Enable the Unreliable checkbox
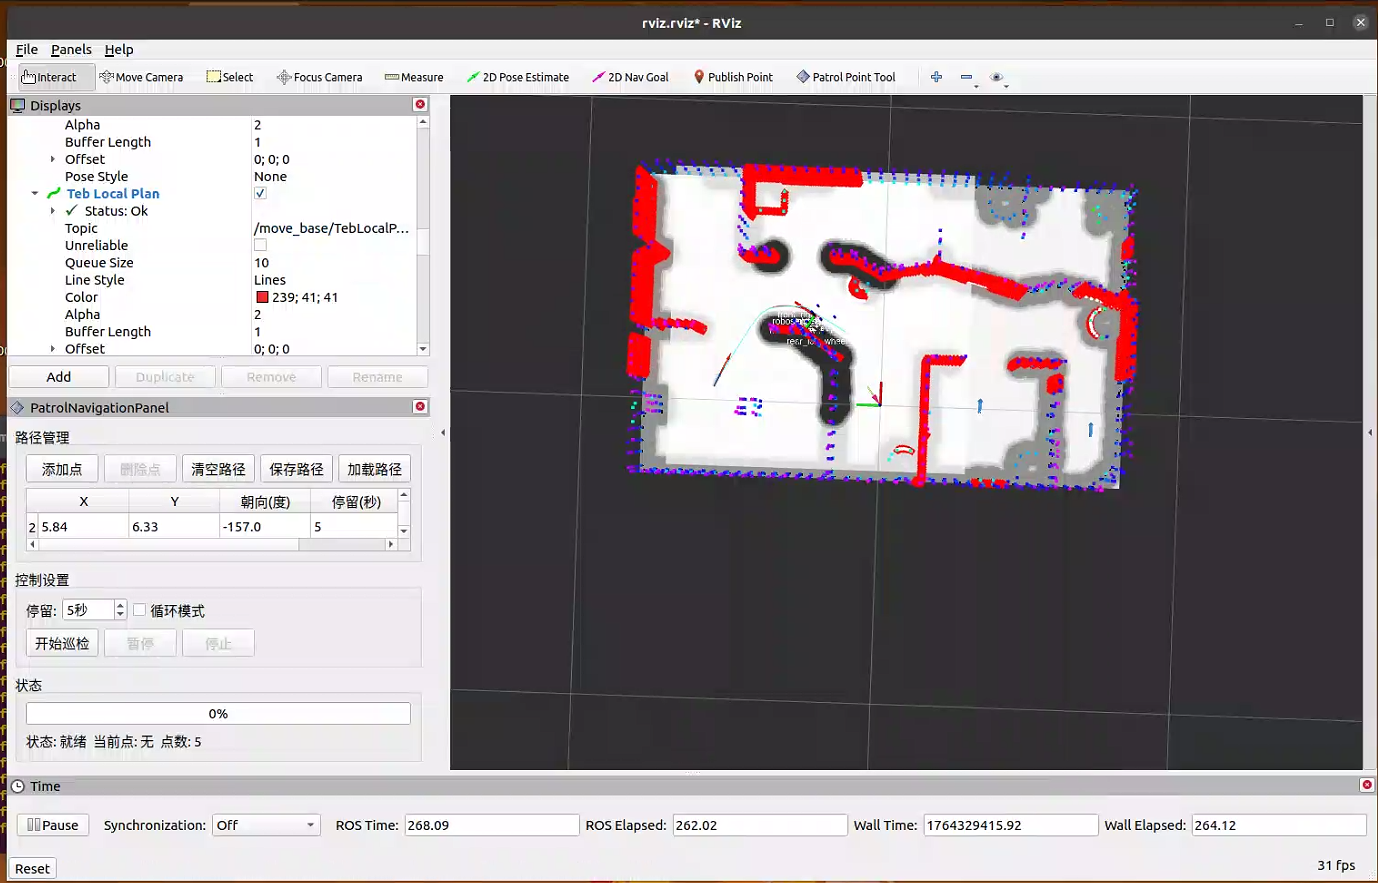The height and width of the screenshot is (883, 1378). (260, 245)
